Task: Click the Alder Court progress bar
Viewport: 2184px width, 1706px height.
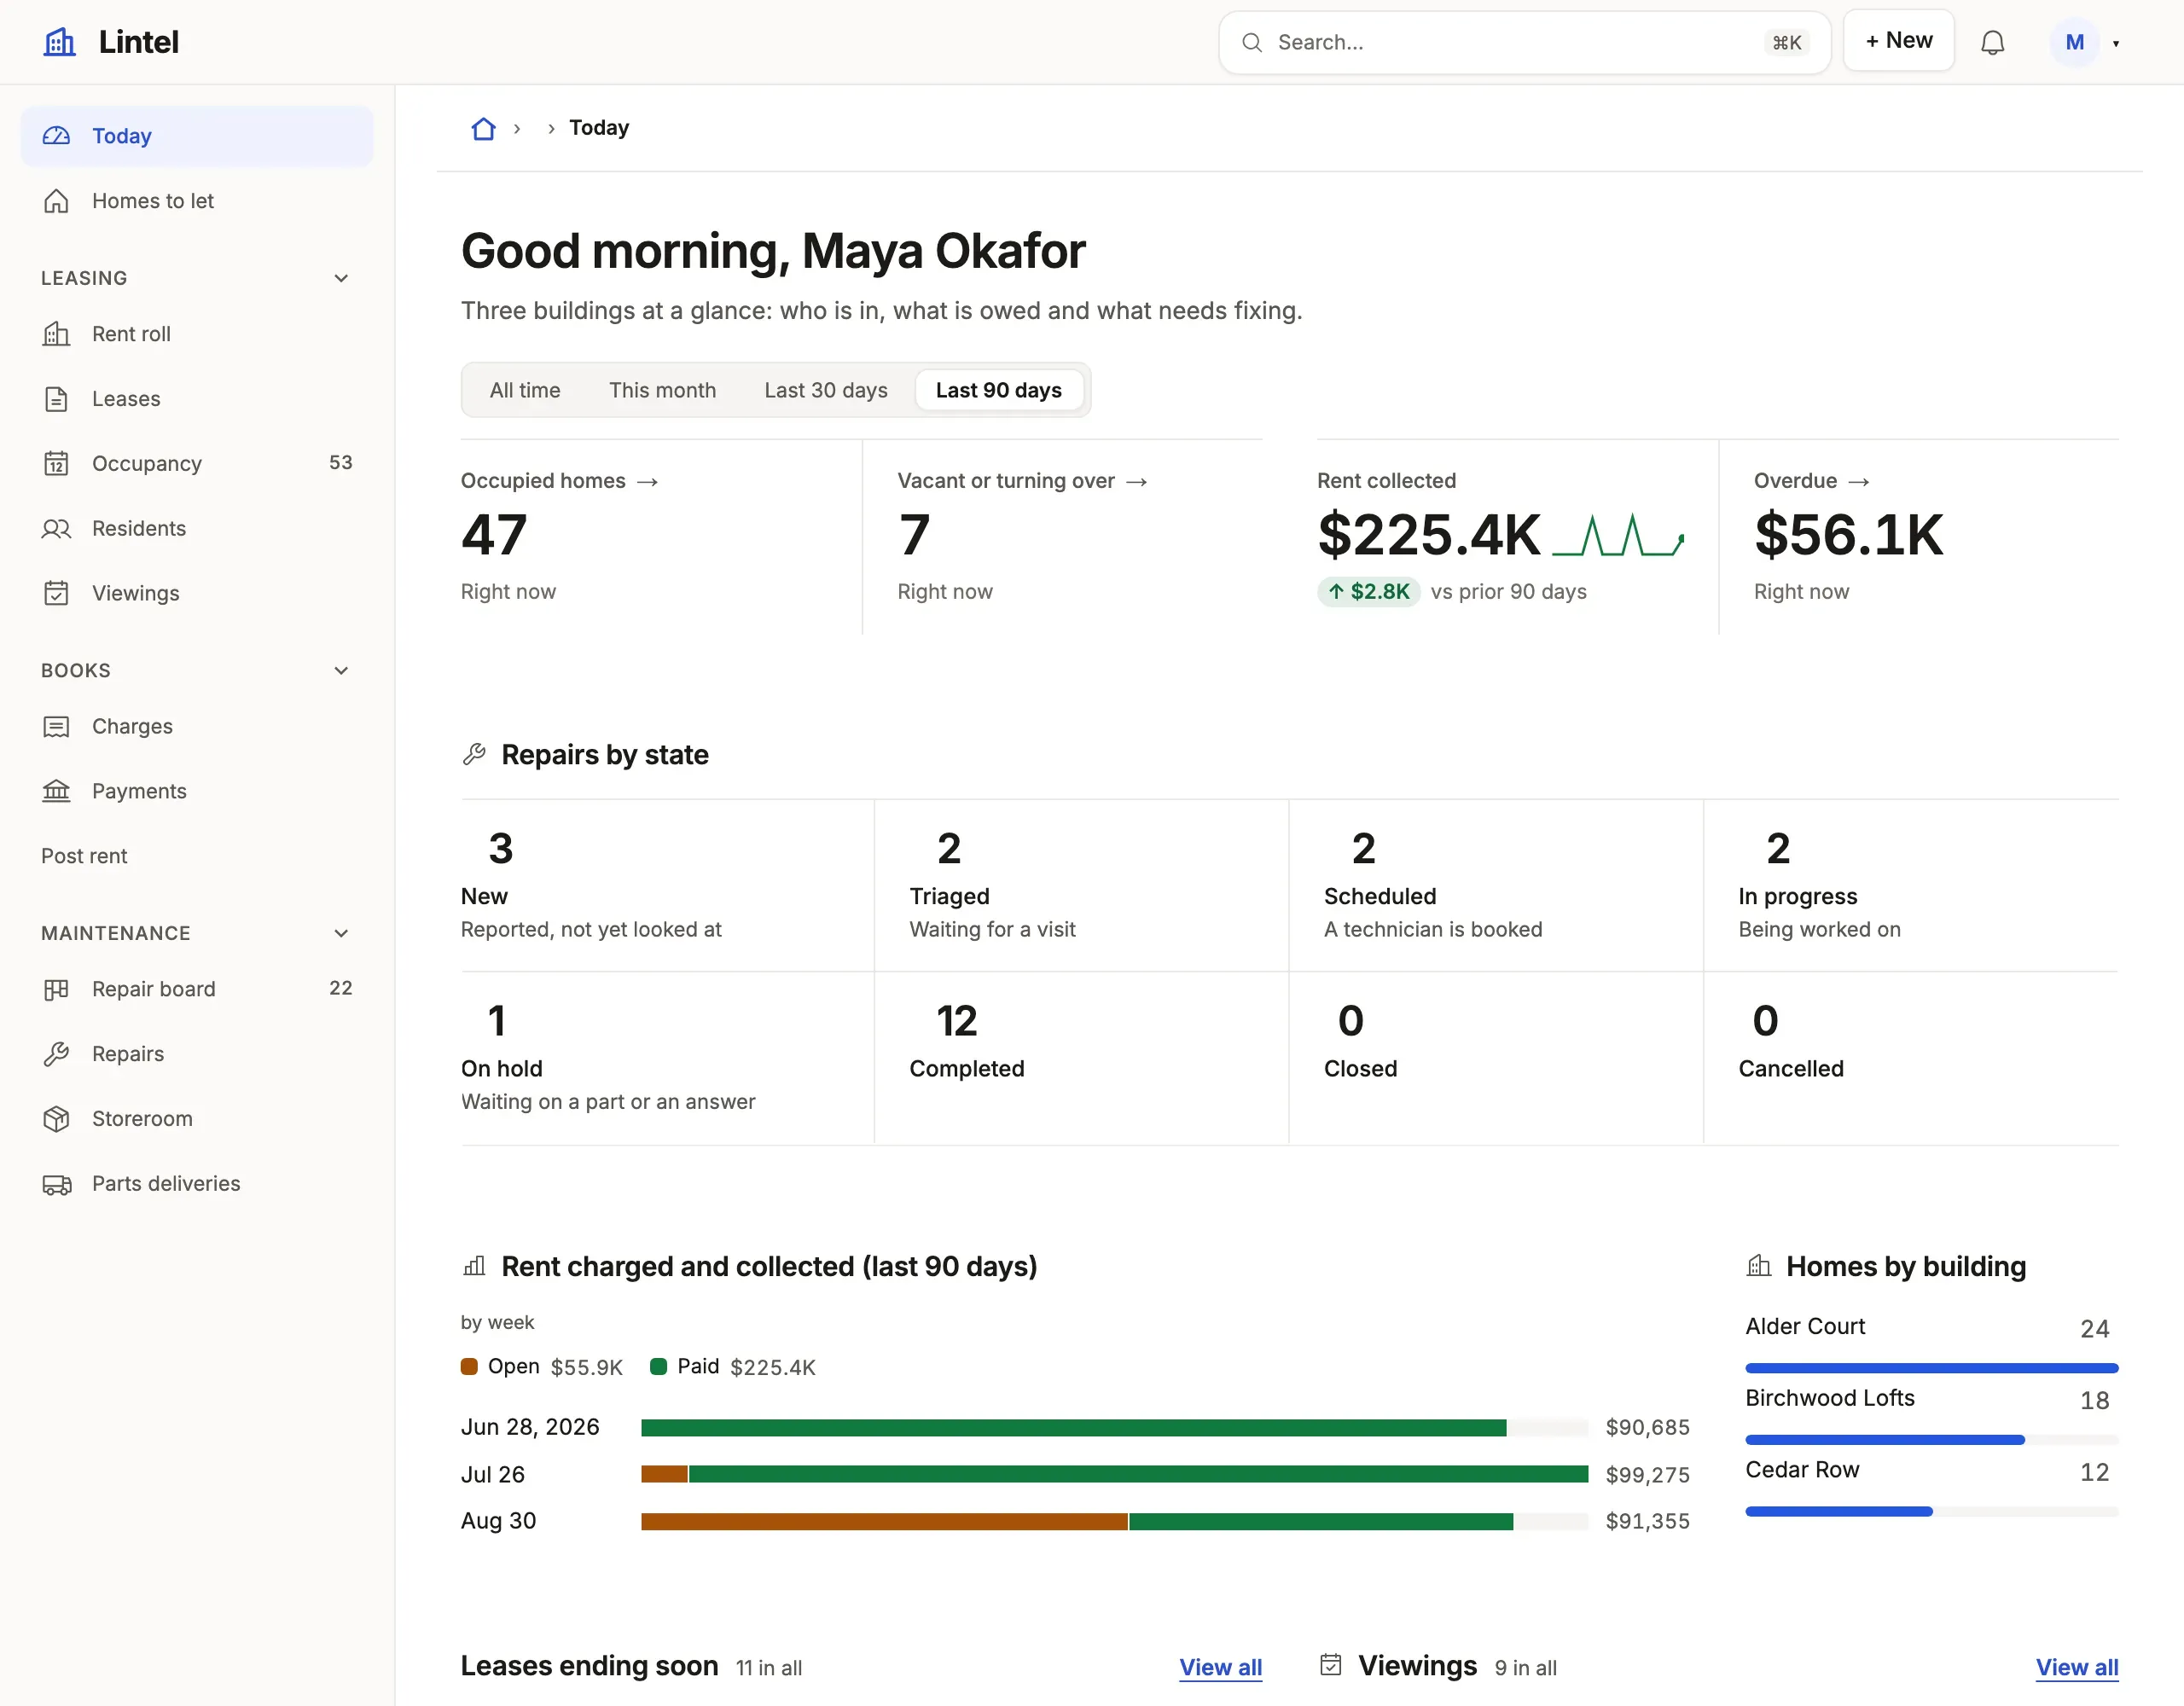Action: (1932, 1368)
